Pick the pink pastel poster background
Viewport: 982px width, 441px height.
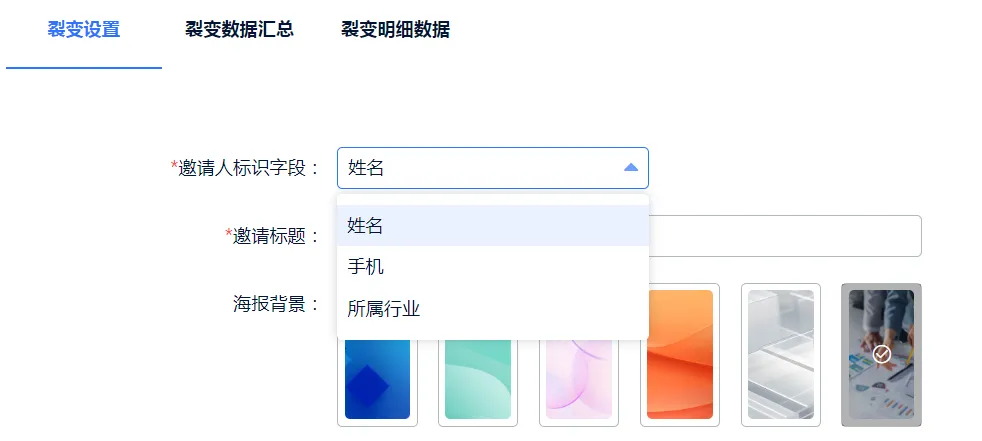pos(578,383)
